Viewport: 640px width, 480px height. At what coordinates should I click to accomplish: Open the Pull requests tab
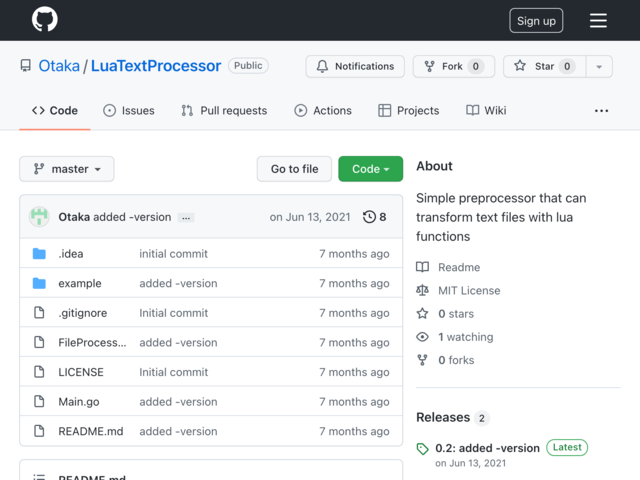tap(224, 111)
